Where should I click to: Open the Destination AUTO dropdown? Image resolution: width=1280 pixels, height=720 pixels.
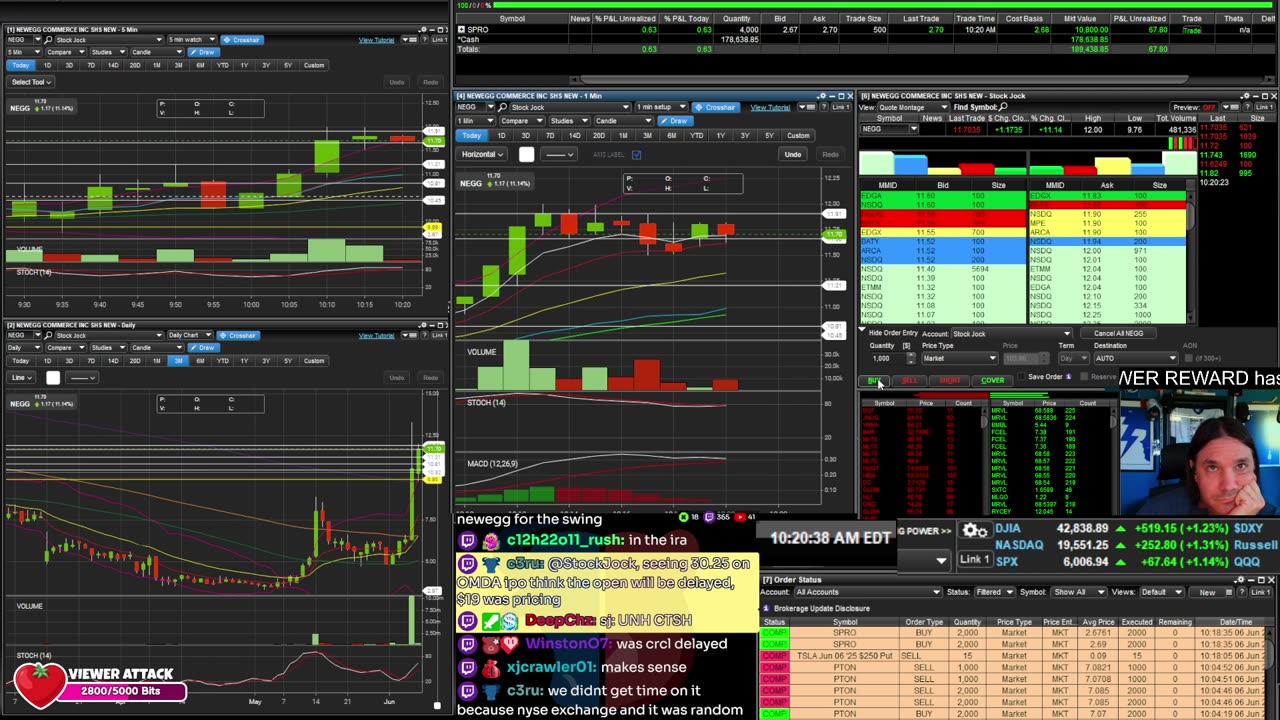pos(1137,358)
